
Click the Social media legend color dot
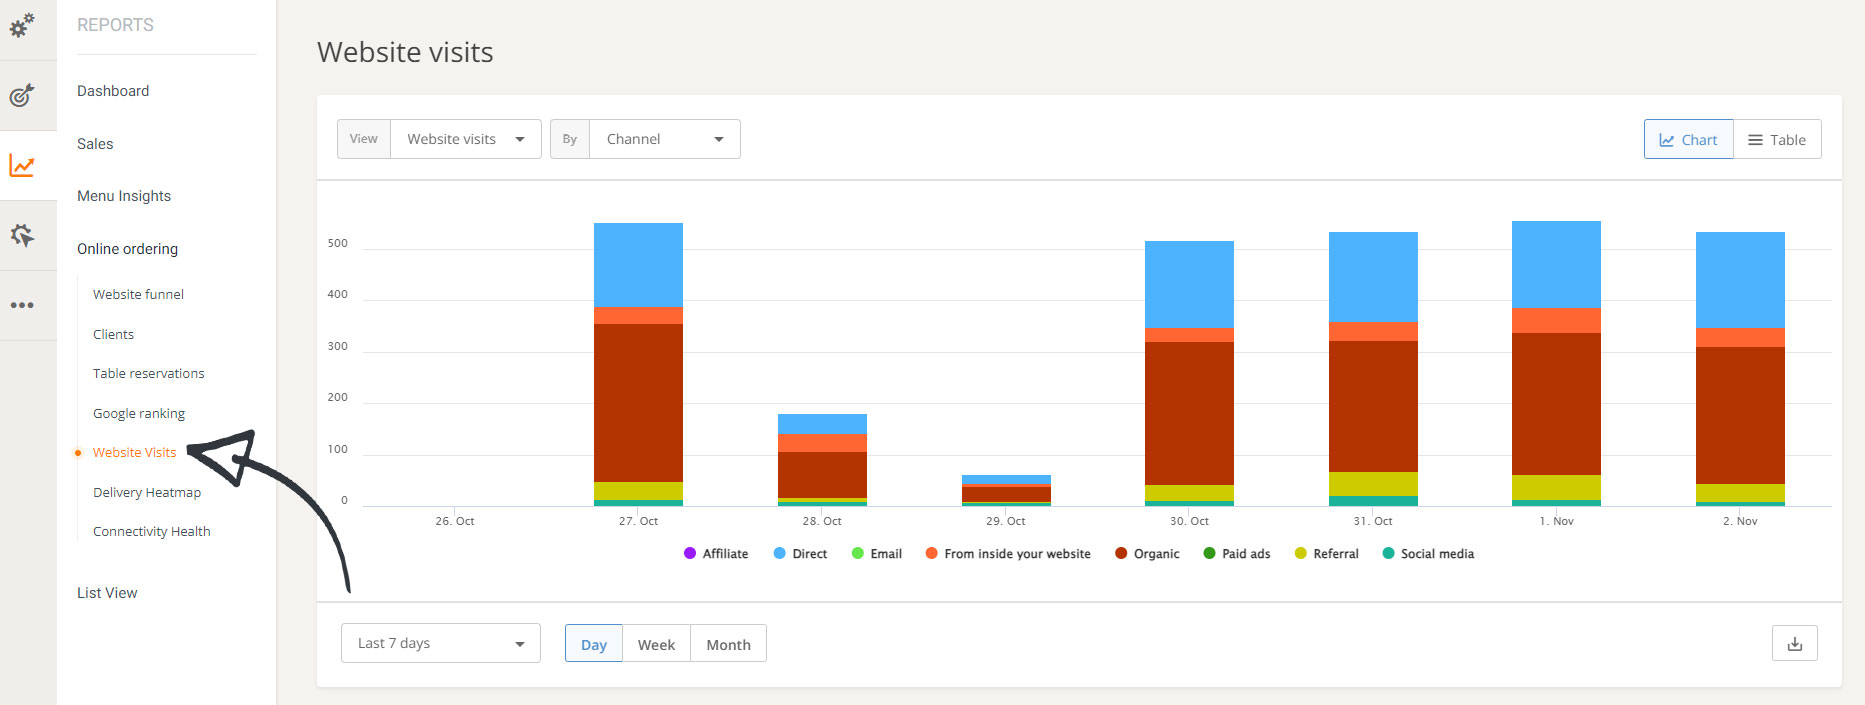click(1388, 554)
